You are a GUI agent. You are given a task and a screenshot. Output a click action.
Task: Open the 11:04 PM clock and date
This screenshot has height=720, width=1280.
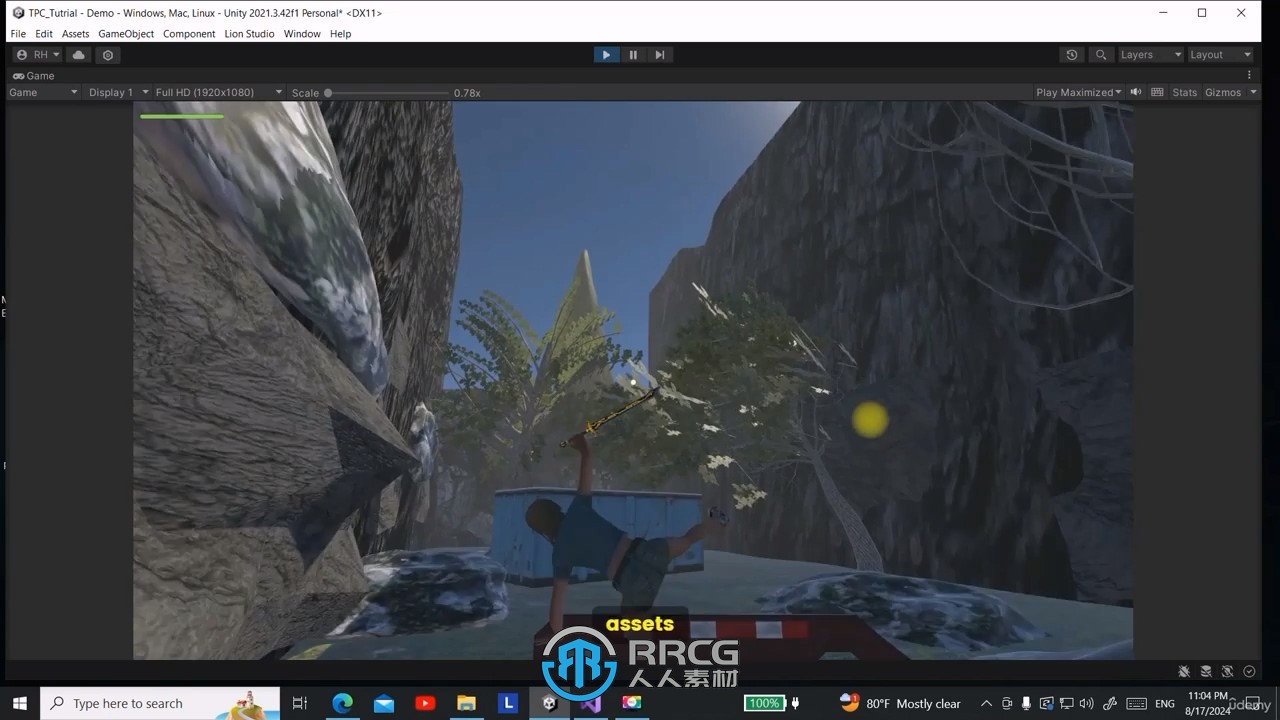point(1208,703)
